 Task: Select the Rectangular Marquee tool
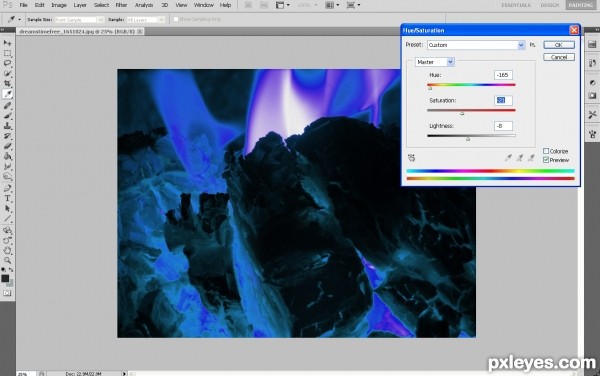(x=7, y=53)
